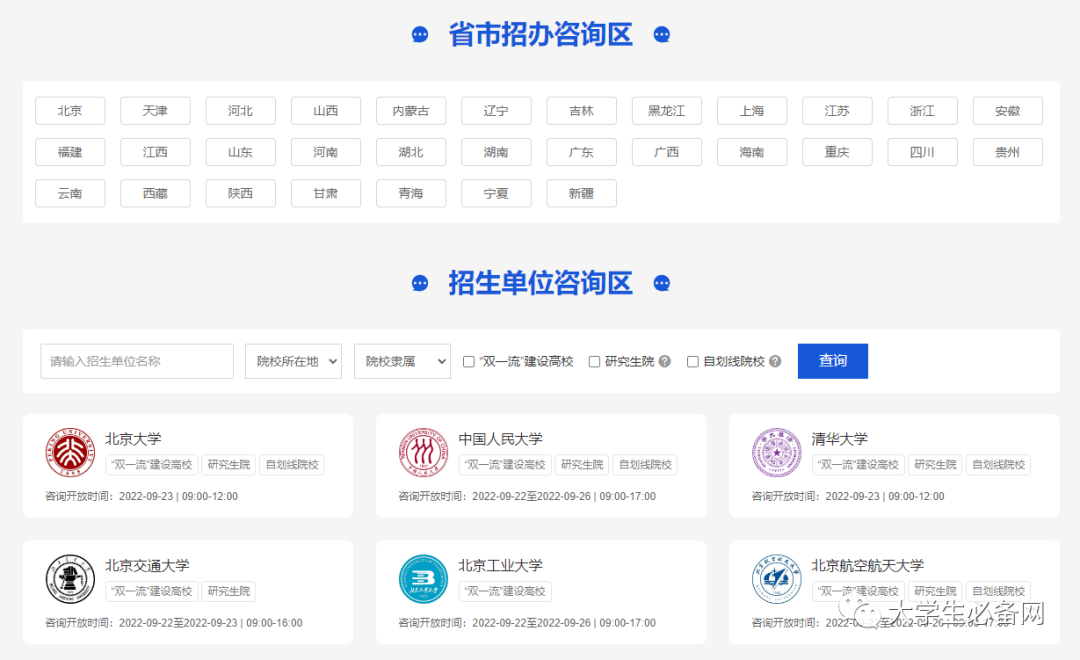This screenshot has height=660, width=1080.
Task: Check the 自划线院校 filter checkbox
Action: [692, 362]
